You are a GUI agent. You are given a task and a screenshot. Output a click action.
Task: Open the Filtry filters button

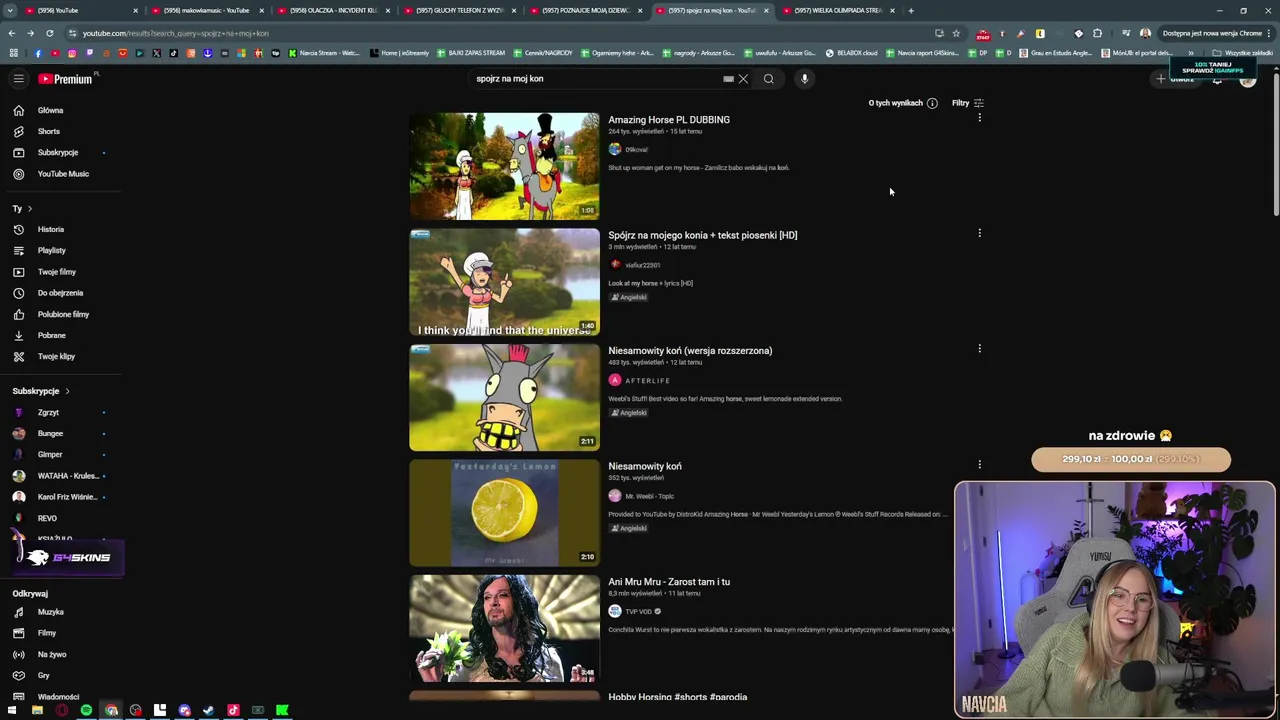point(967,103)
